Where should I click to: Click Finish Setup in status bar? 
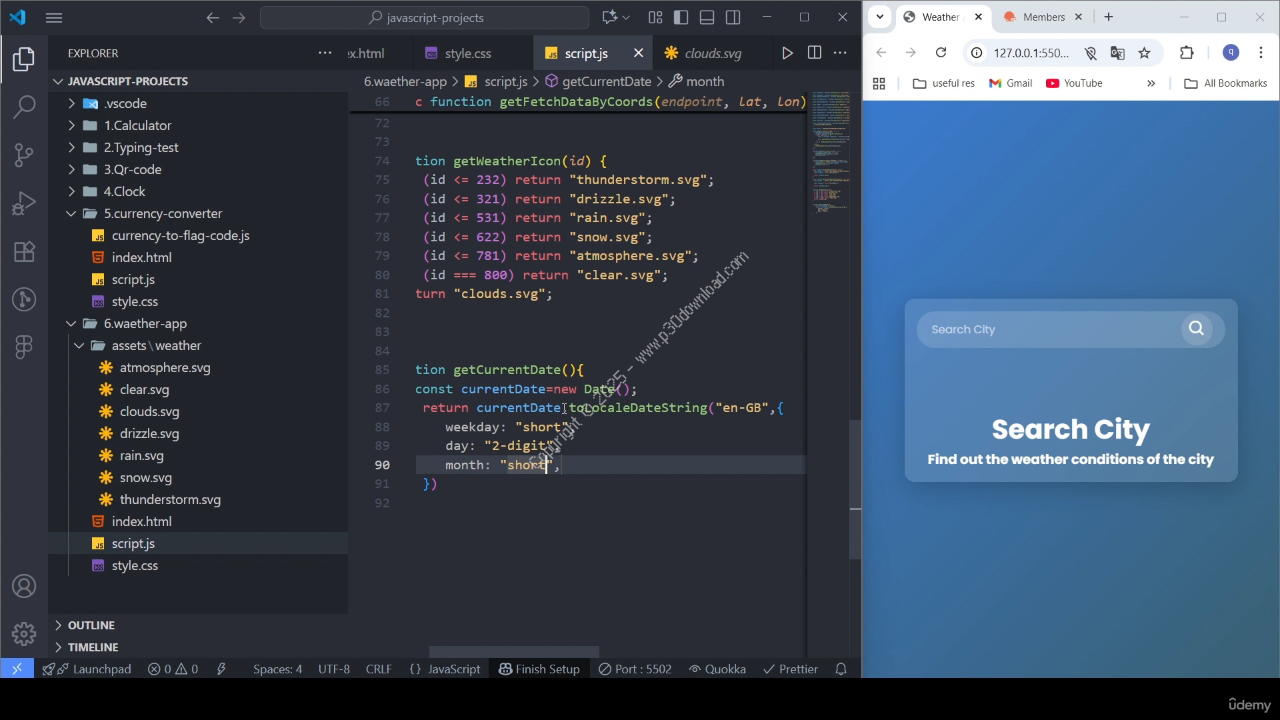(539, 669)
